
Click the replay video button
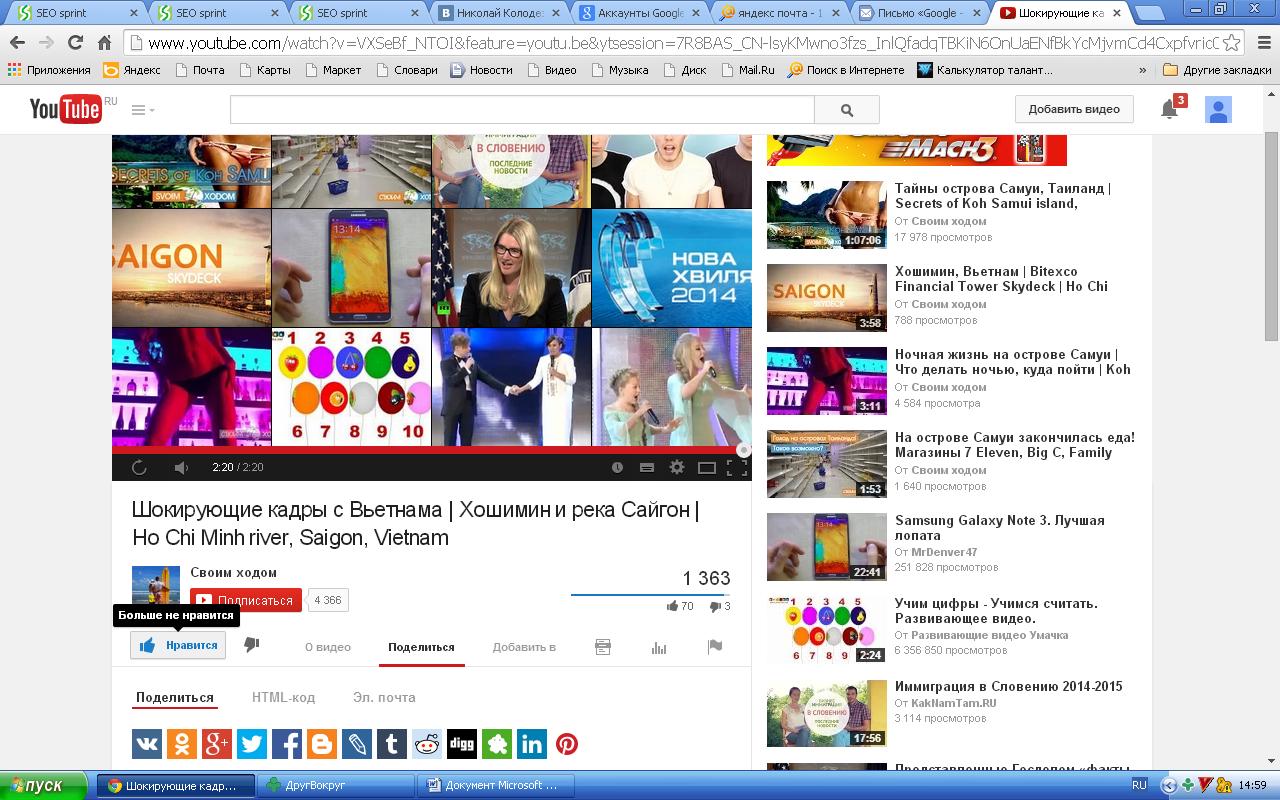(x=139, y=467)
